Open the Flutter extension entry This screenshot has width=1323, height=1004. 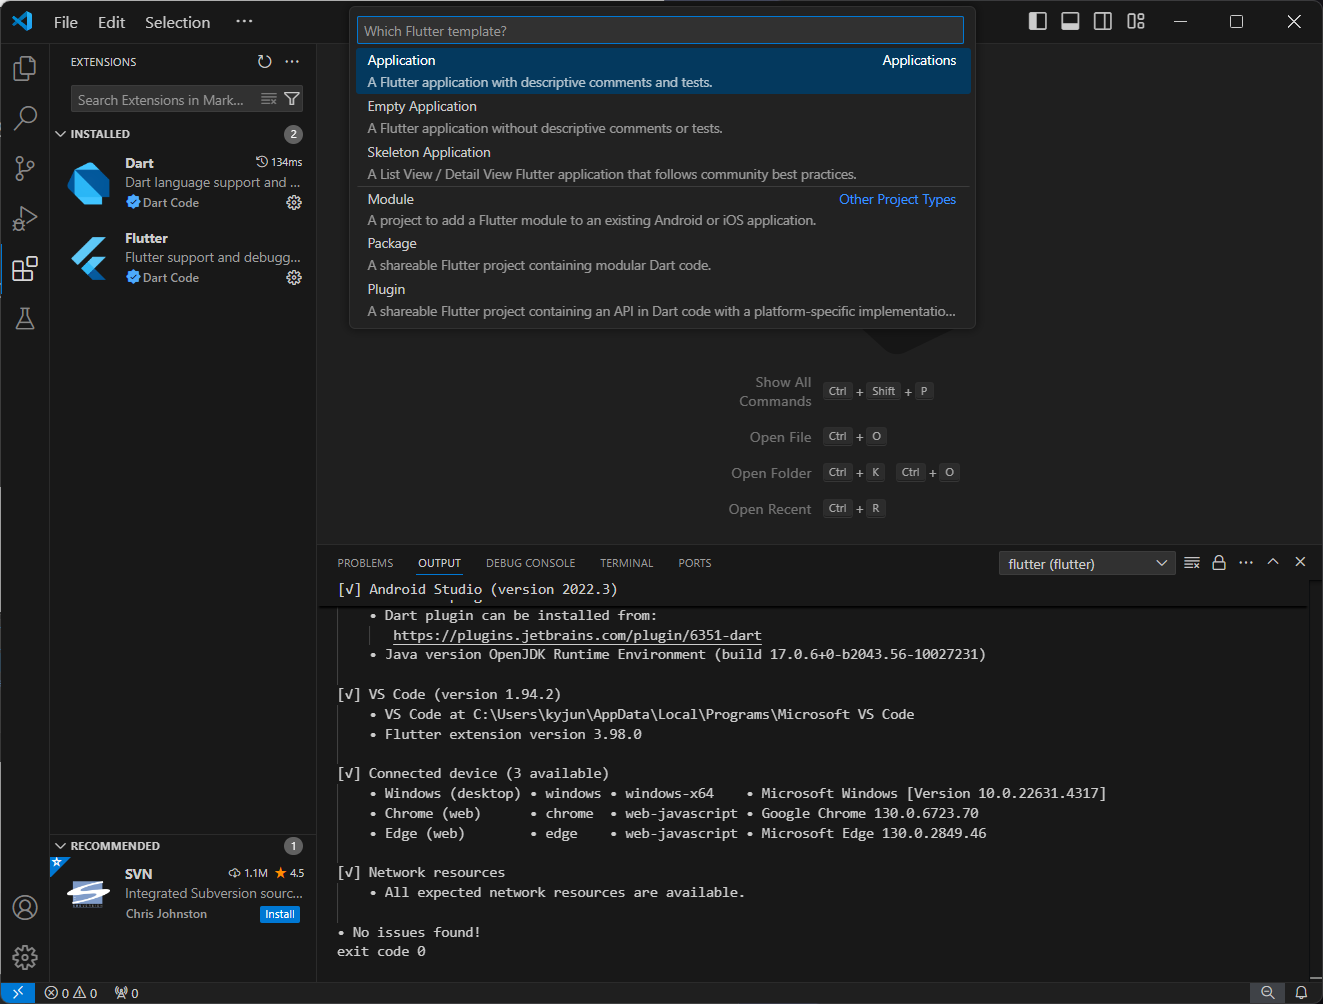click(183, 257)
